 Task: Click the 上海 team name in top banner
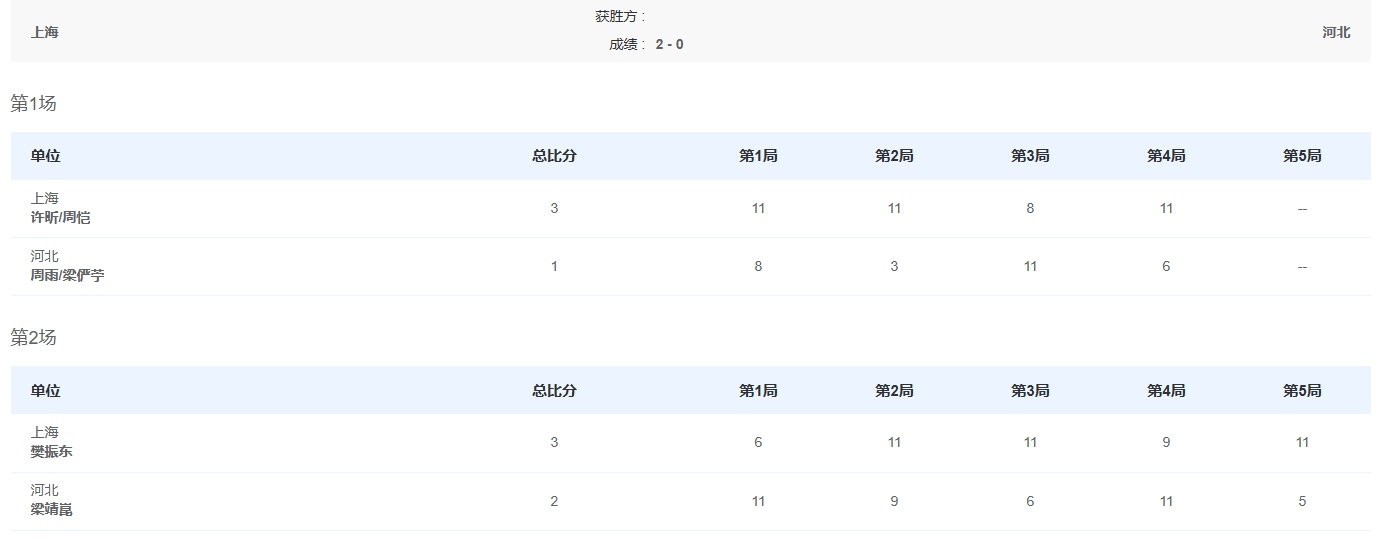[45, 32]
